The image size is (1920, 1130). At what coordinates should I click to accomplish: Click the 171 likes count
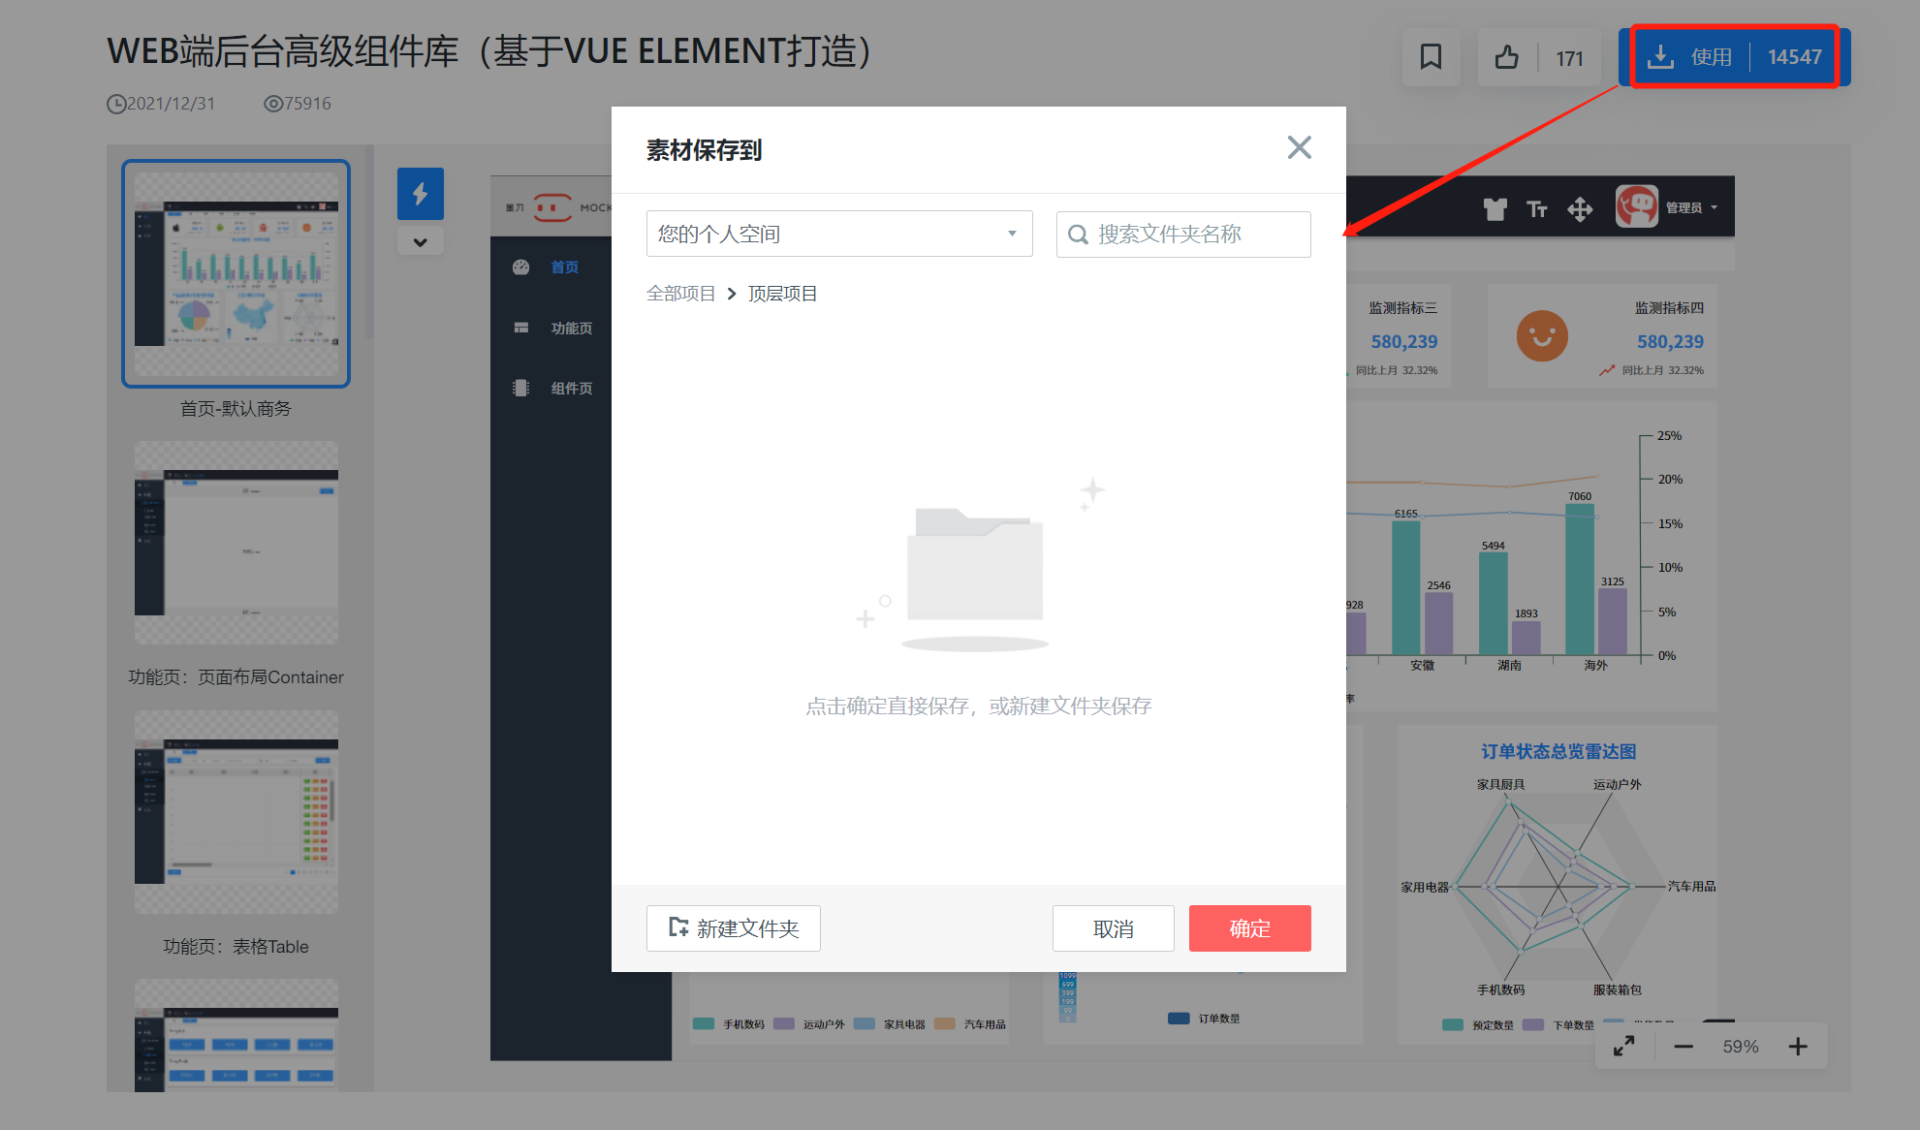click(x=1569, y=58)
